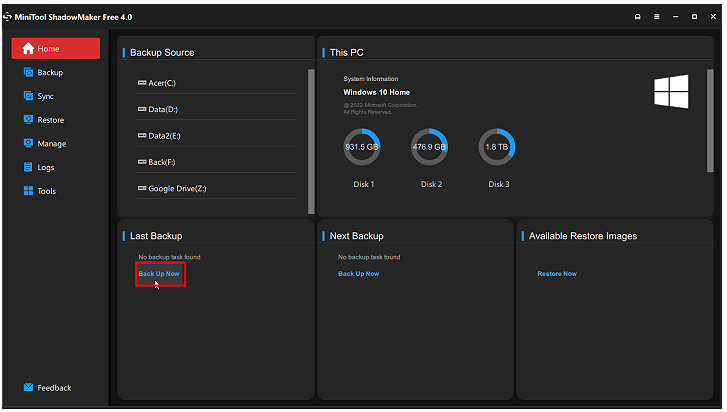Click the "Available Restore Images" heading
Screen dimensions: 727x412
(583, 236)
